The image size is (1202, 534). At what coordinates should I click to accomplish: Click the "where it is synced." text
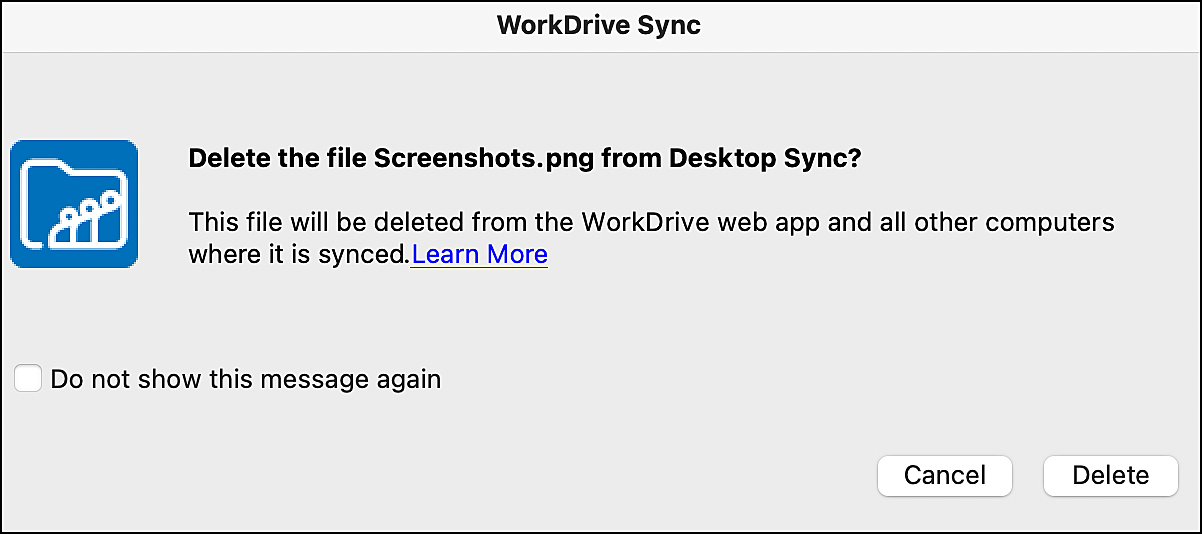point(299,255)
